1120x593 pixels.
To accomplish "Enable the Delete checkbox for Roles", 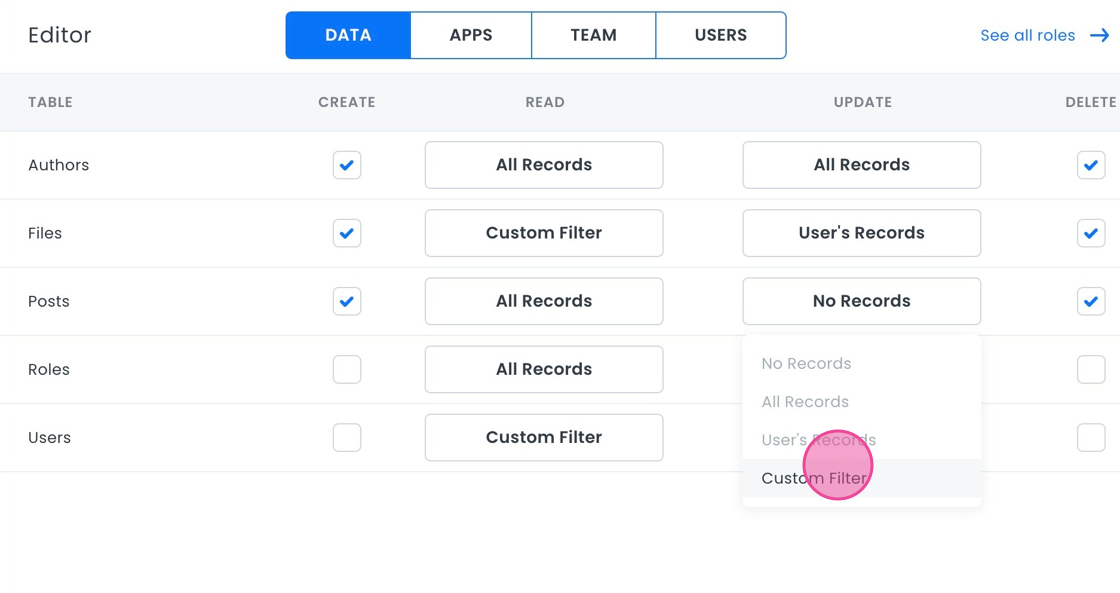I will 1090,369.
